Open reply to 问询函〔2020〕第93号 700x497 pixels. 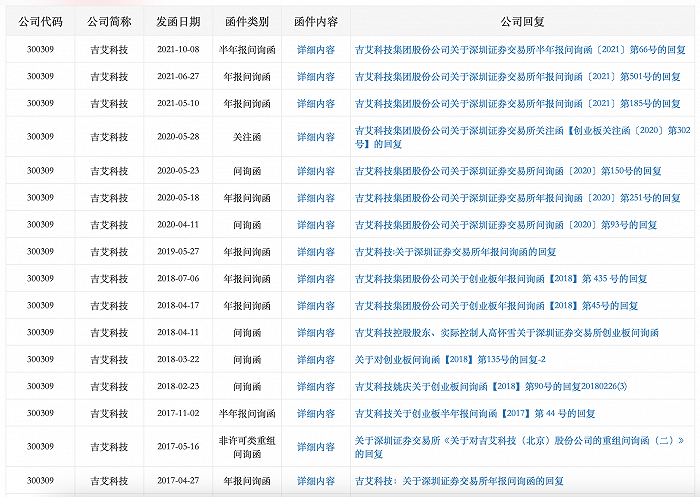click(506, 225)
